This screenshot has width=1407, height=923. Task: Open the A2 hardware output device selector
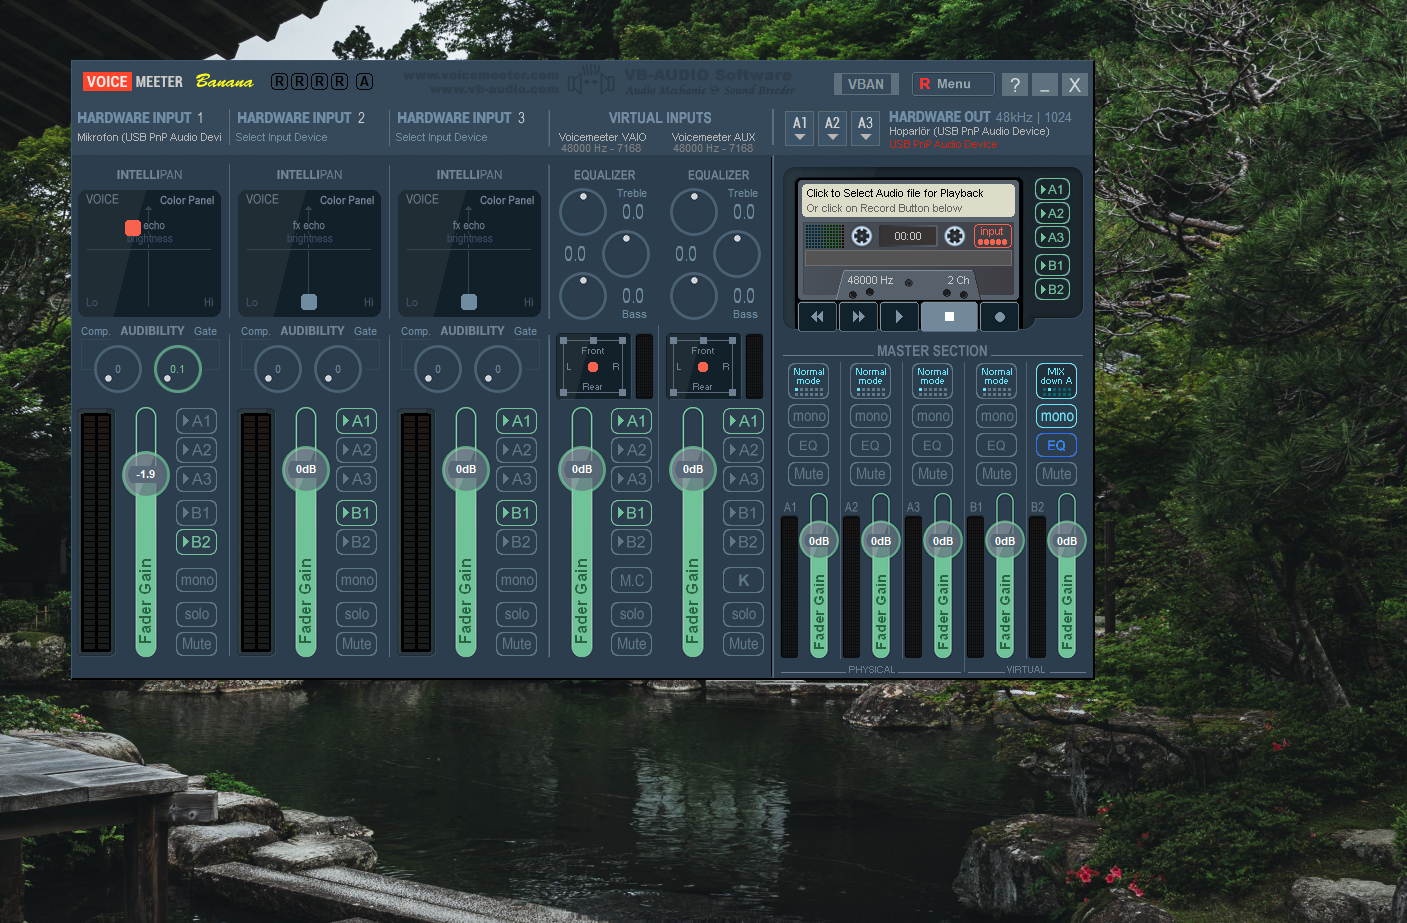(832, 127)
